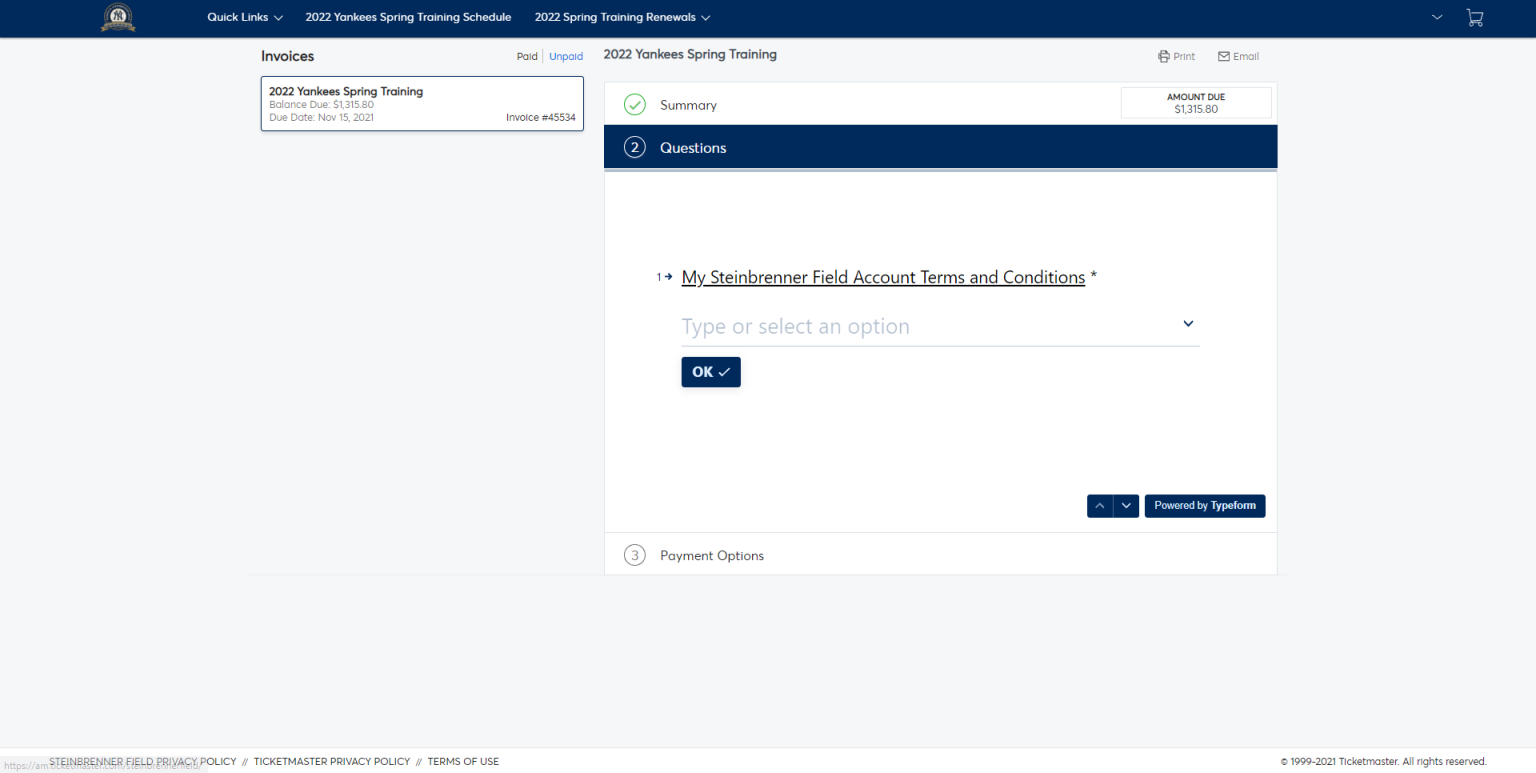This screenshot has height=773, width=1536.
Task: Expand 2022 Spring Training Renewals menu
Action: coord(623,17)
